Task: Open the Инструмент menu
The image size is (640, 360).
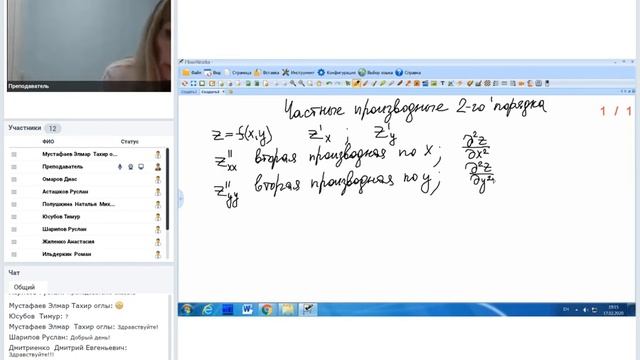Action: pyautogui.click(x=298, y=73)
